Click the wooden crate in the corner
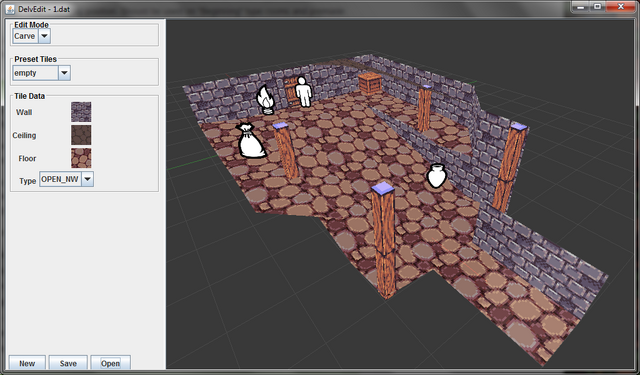 pos(370,83)
